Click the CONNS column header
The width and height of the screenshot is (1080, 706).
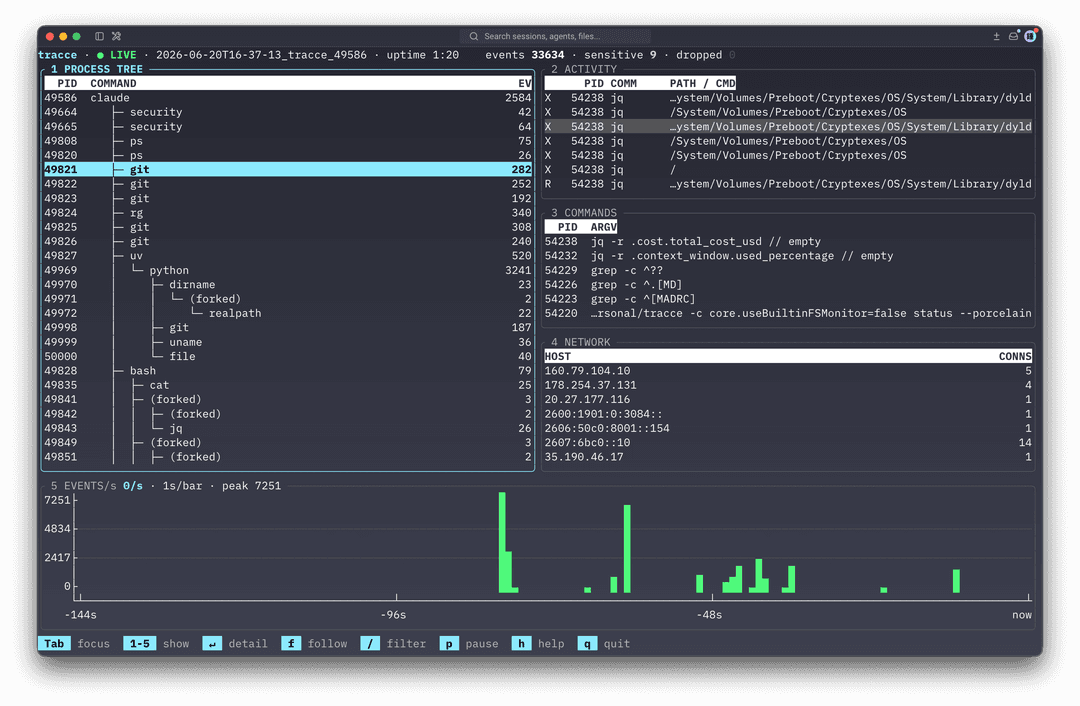[1015, 356]
